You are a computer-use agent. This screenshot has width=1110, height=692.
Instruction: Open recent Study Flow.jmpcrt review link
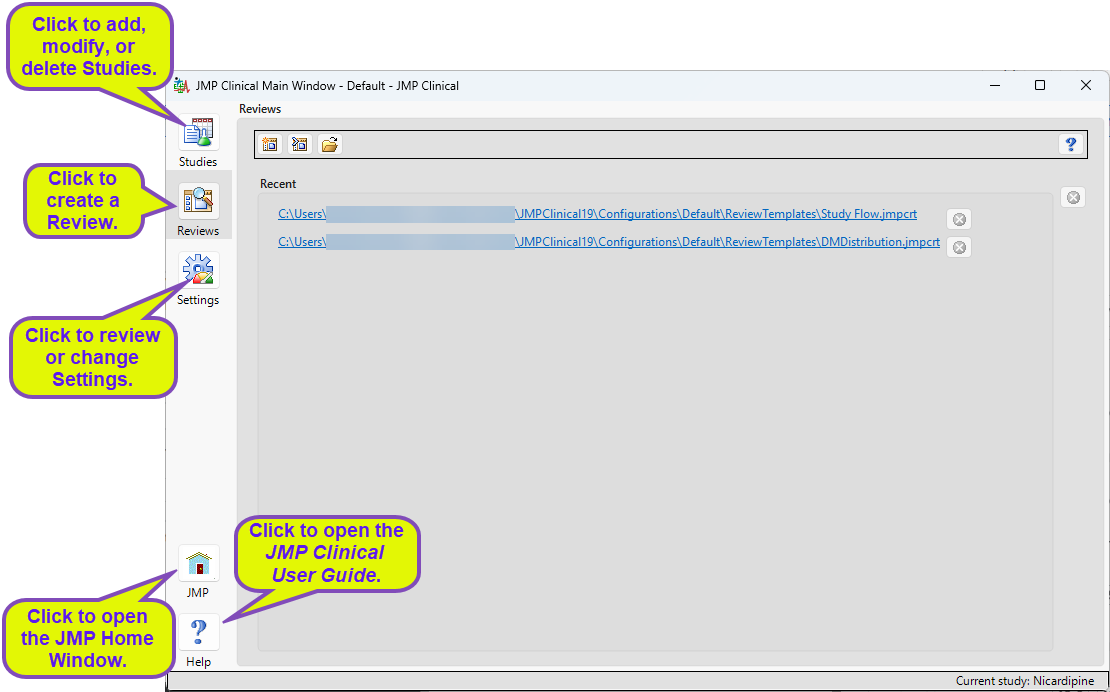(x=597, y=214)
